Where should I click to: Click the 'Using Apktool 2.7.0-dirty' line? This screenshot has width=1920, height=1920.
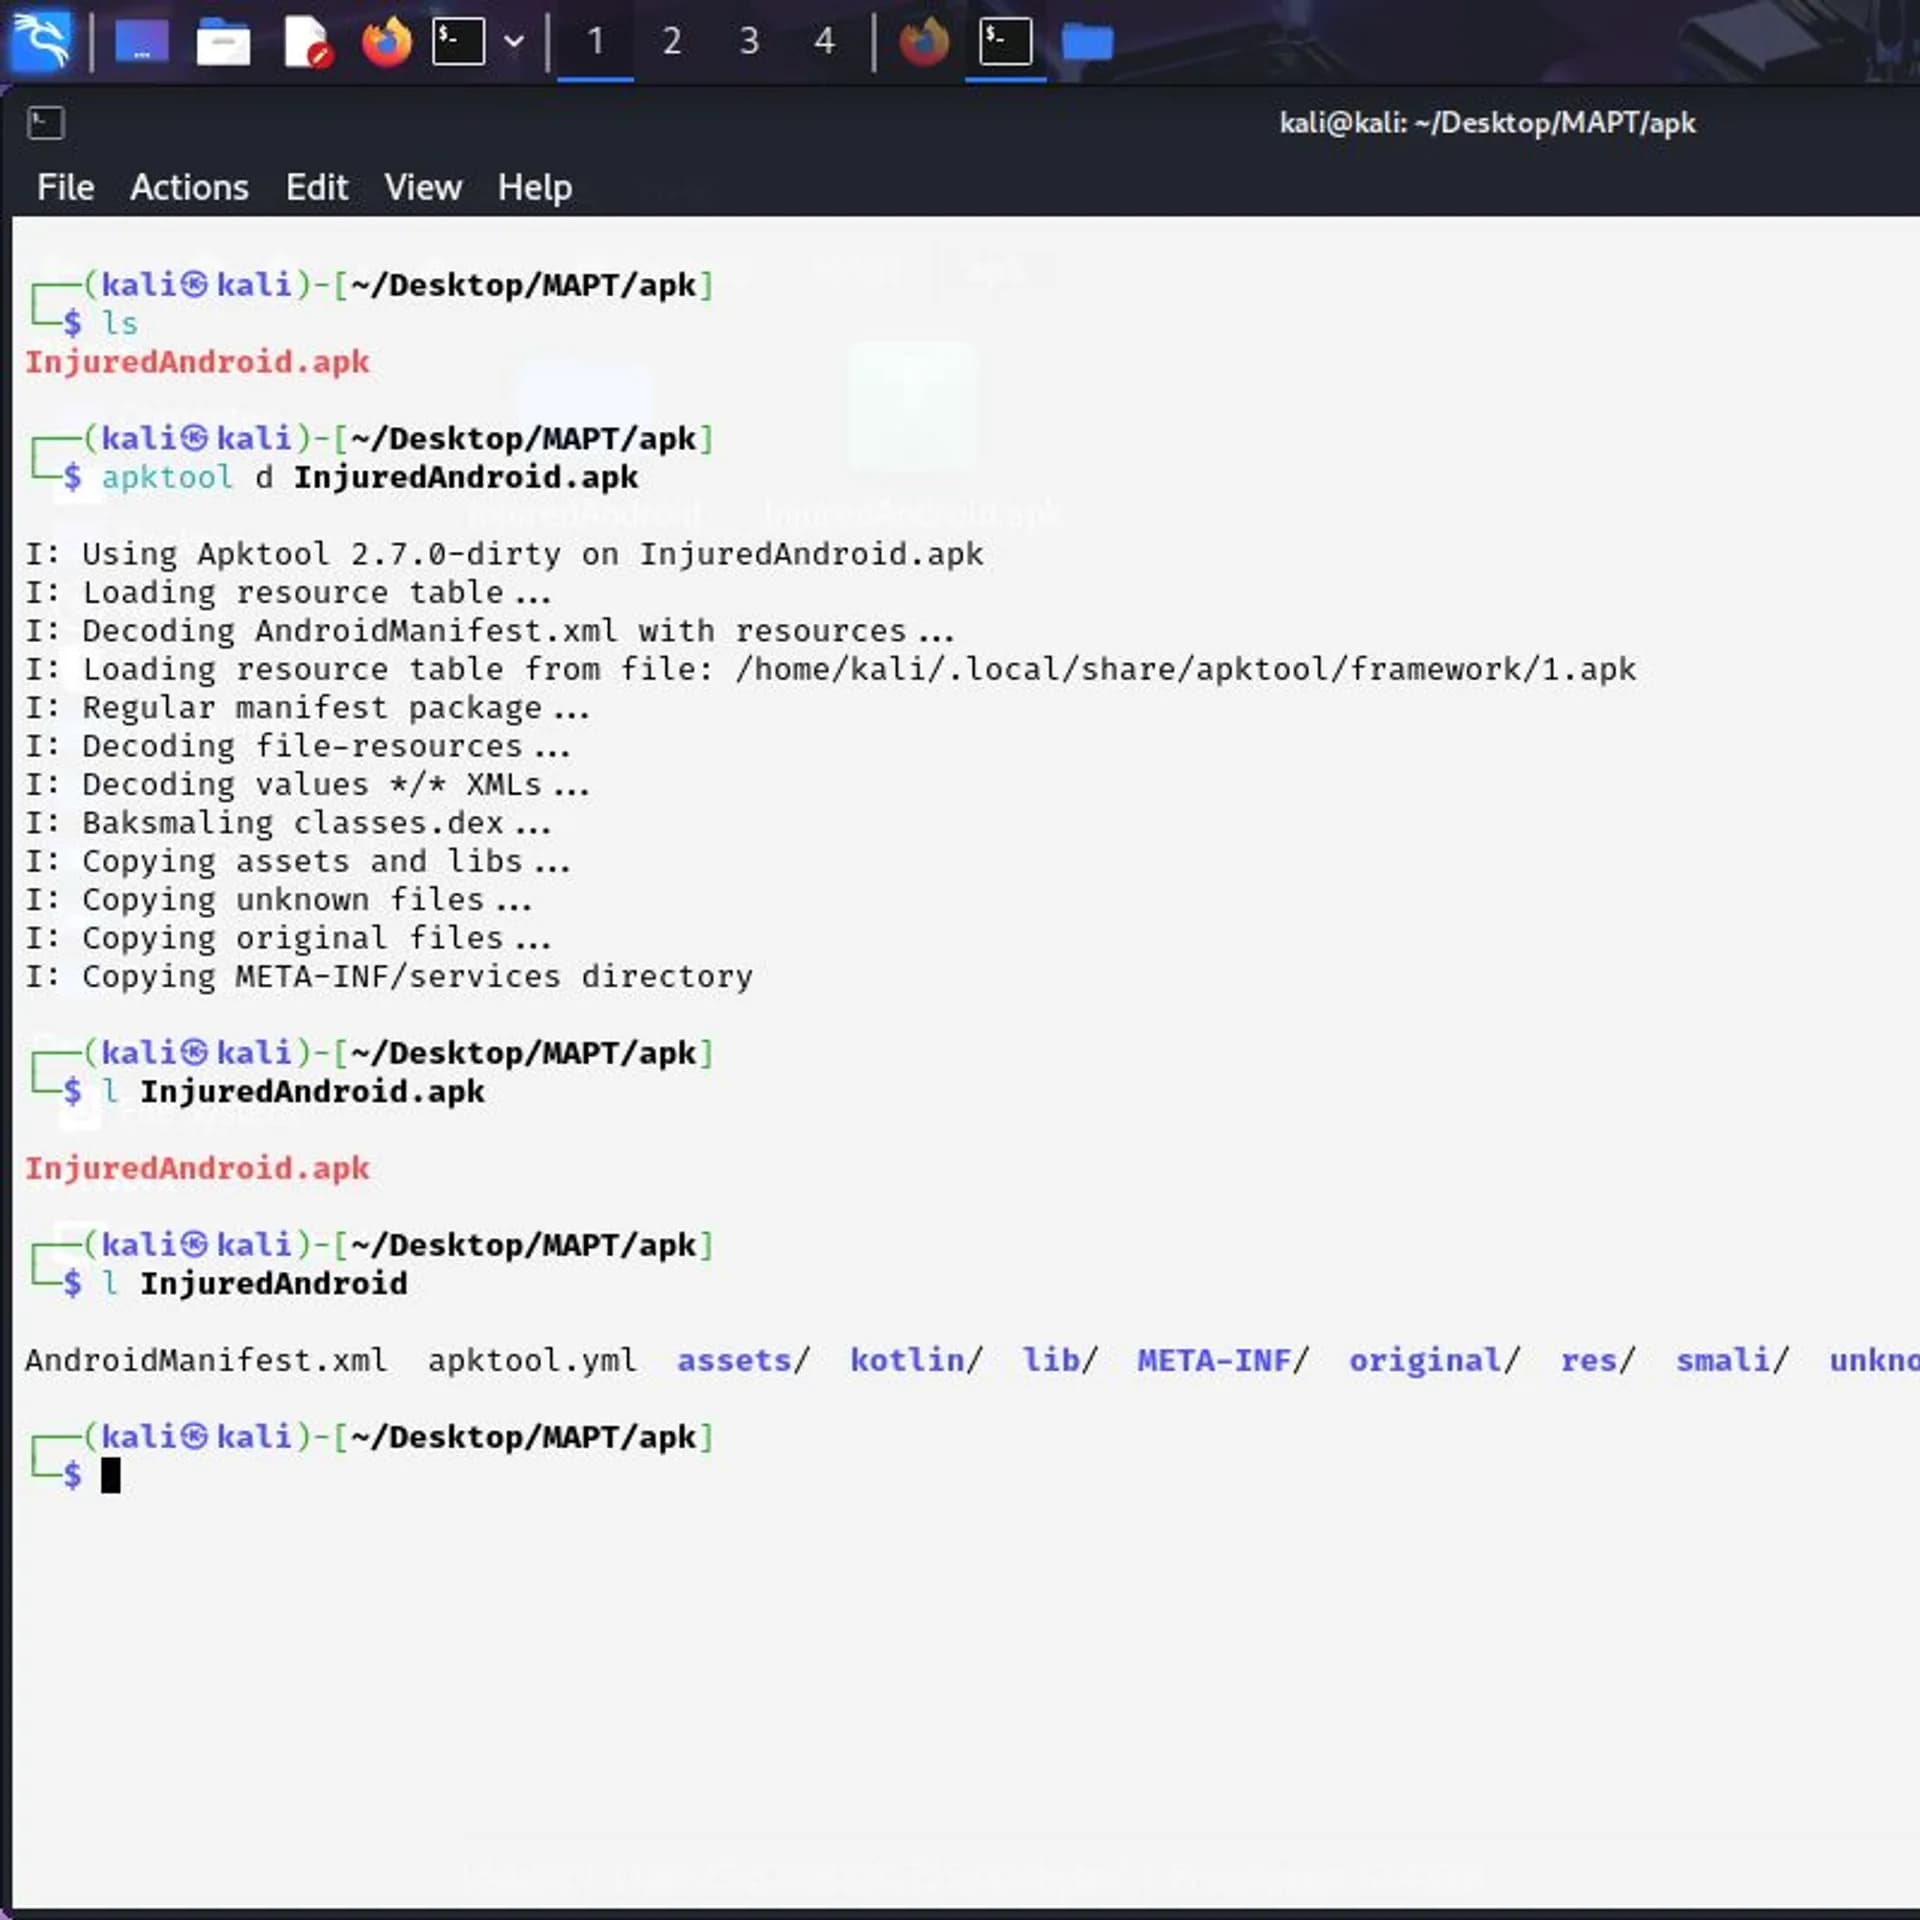[504, 554]
